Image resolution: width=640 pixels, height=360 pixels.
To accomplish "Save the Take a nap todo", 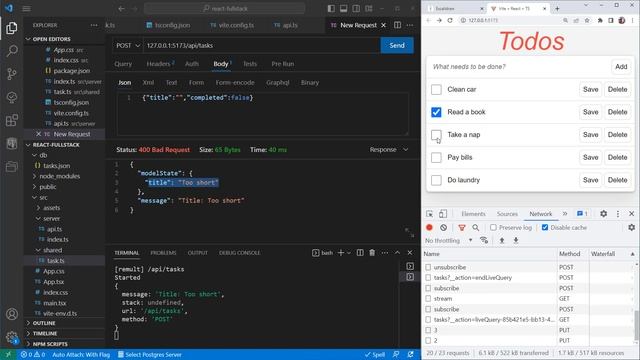I will [x=590, y=135].
